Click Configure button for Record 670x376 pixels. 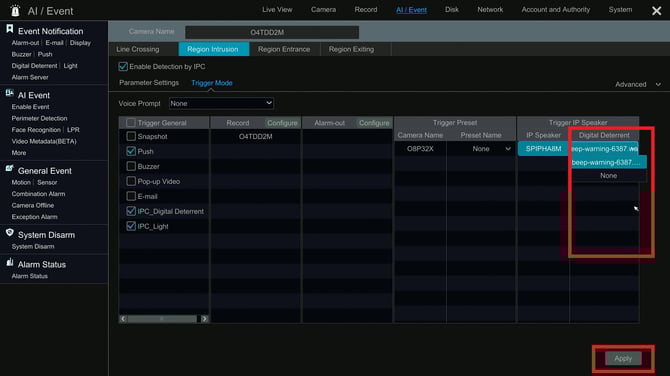[x=282, y=123]
